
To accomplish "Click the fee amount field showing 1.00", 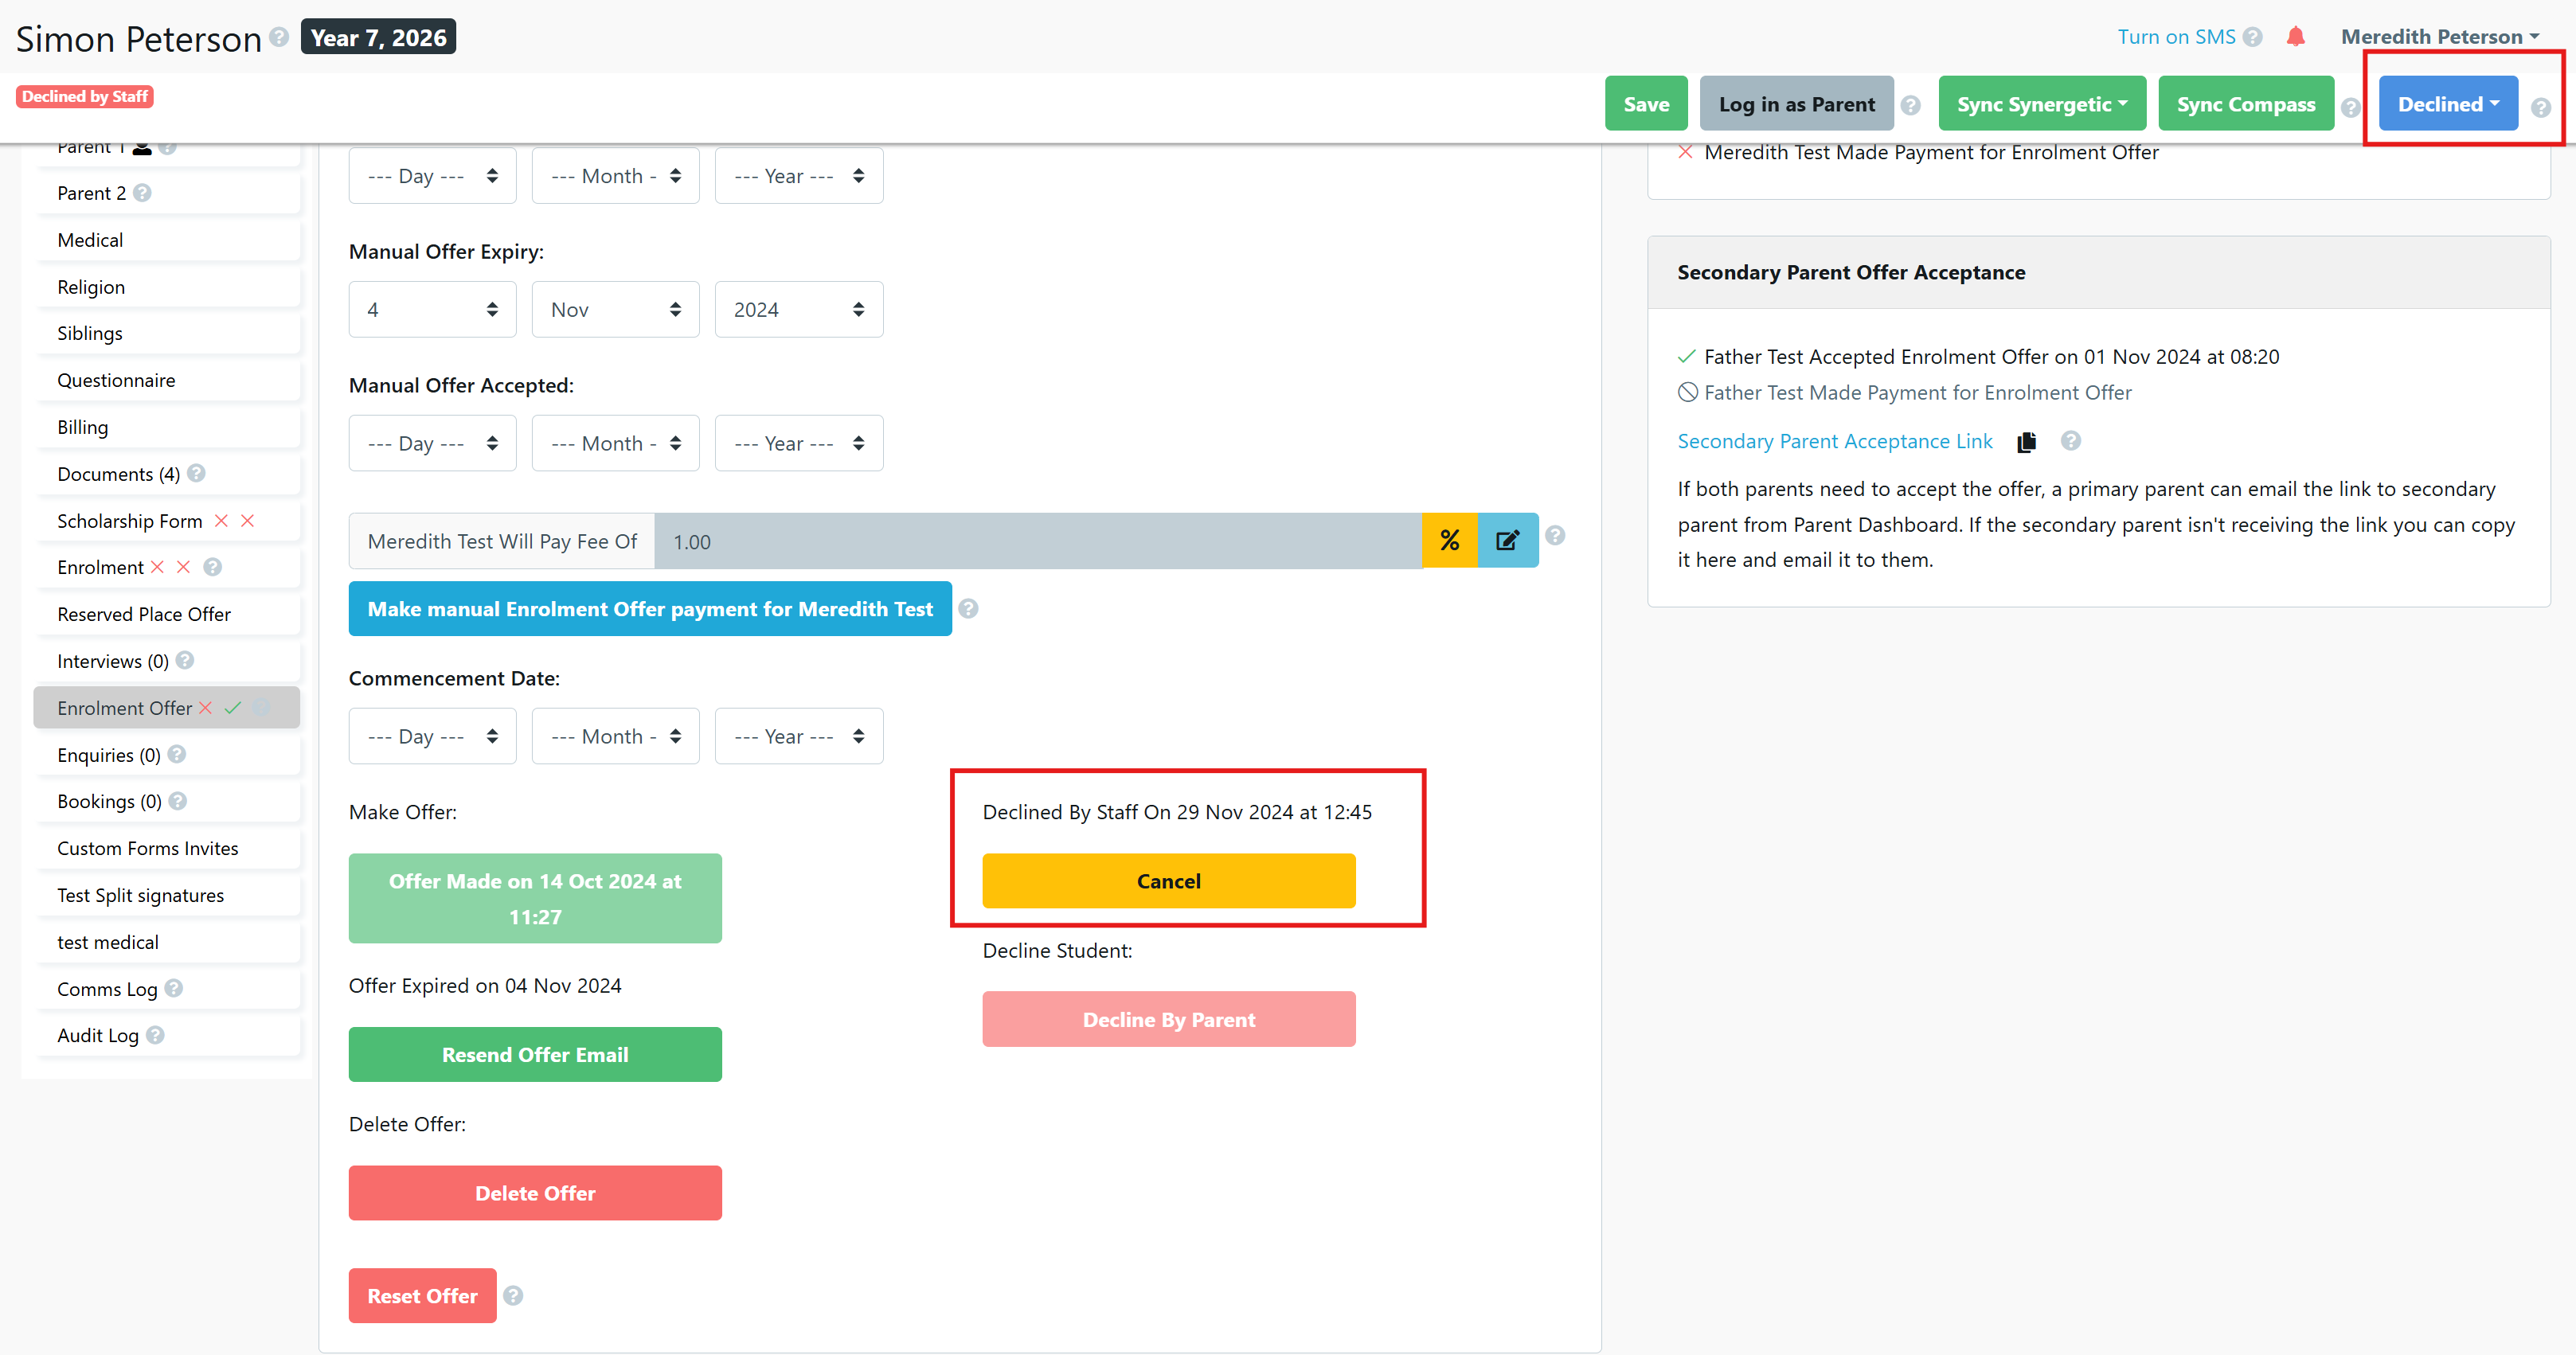I will point(1037,541).
